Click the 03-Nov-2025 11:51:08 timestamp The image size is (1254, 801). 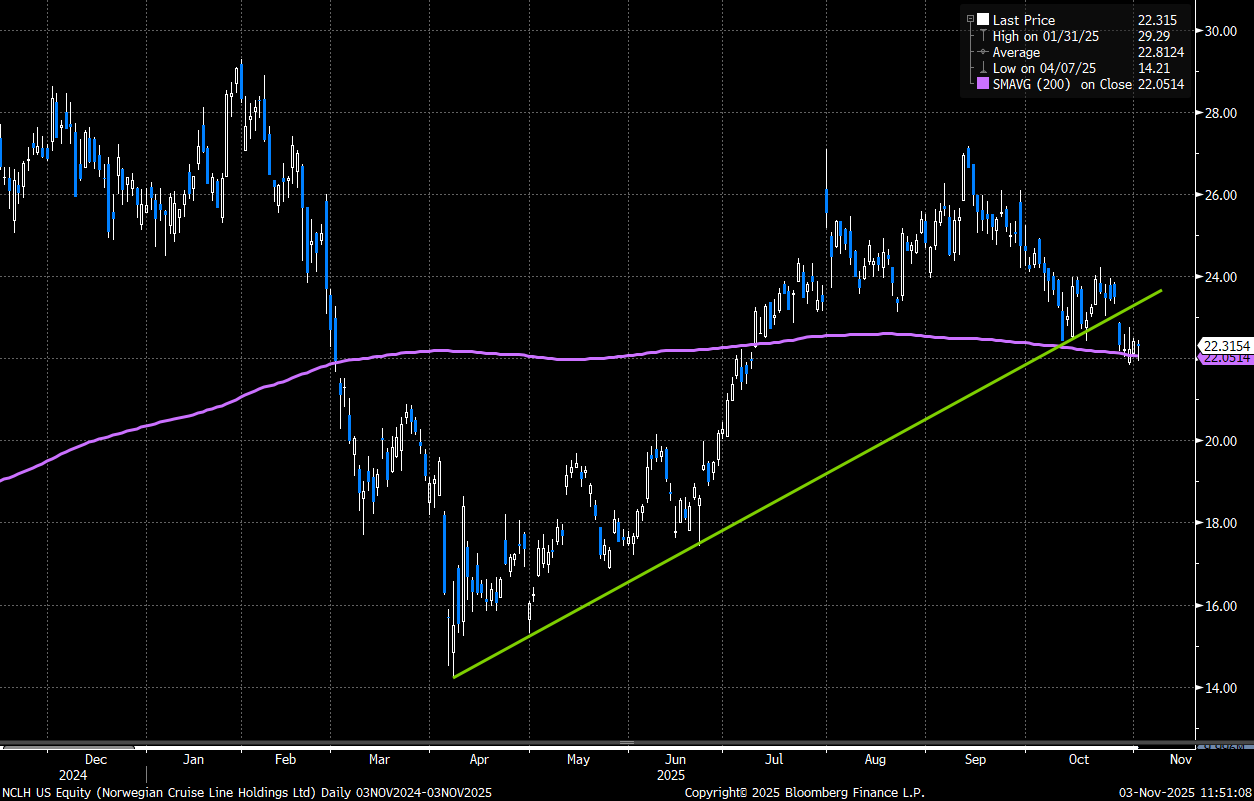1183,792
